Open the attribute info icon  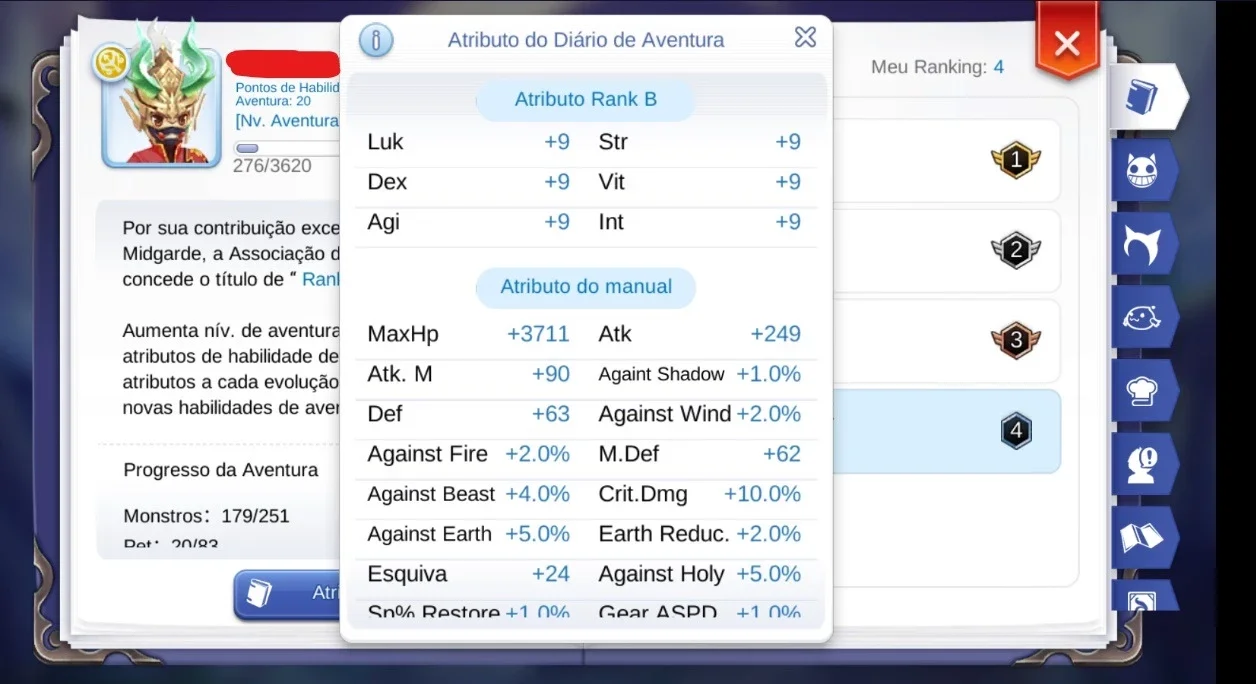click(376, 41)
